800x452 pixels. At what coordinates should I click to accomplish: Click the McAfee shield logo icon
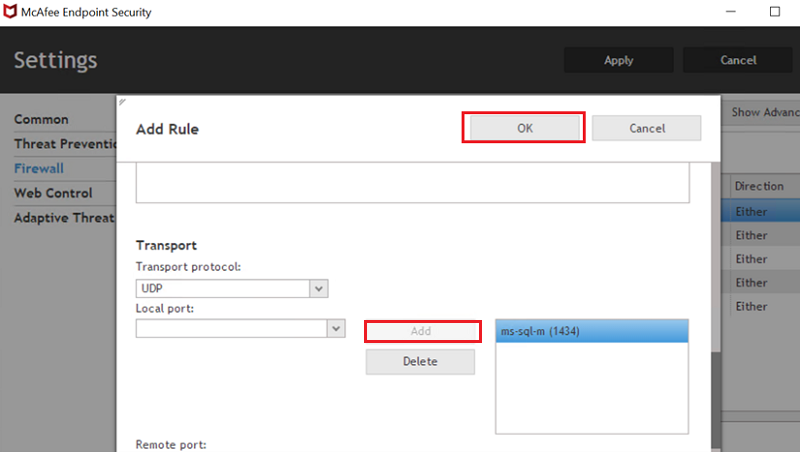tap(10, 11)
